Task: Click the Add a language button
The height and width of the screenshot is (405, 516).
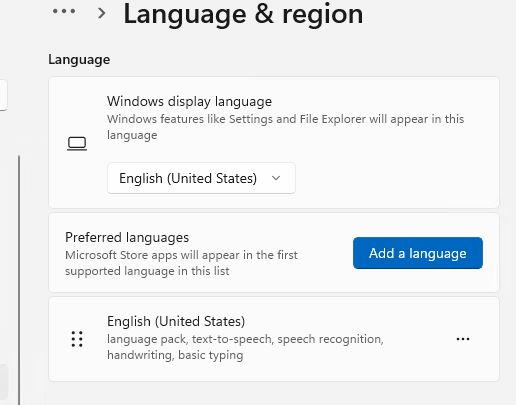Action: pyautogui.click(x=418, y=253)
